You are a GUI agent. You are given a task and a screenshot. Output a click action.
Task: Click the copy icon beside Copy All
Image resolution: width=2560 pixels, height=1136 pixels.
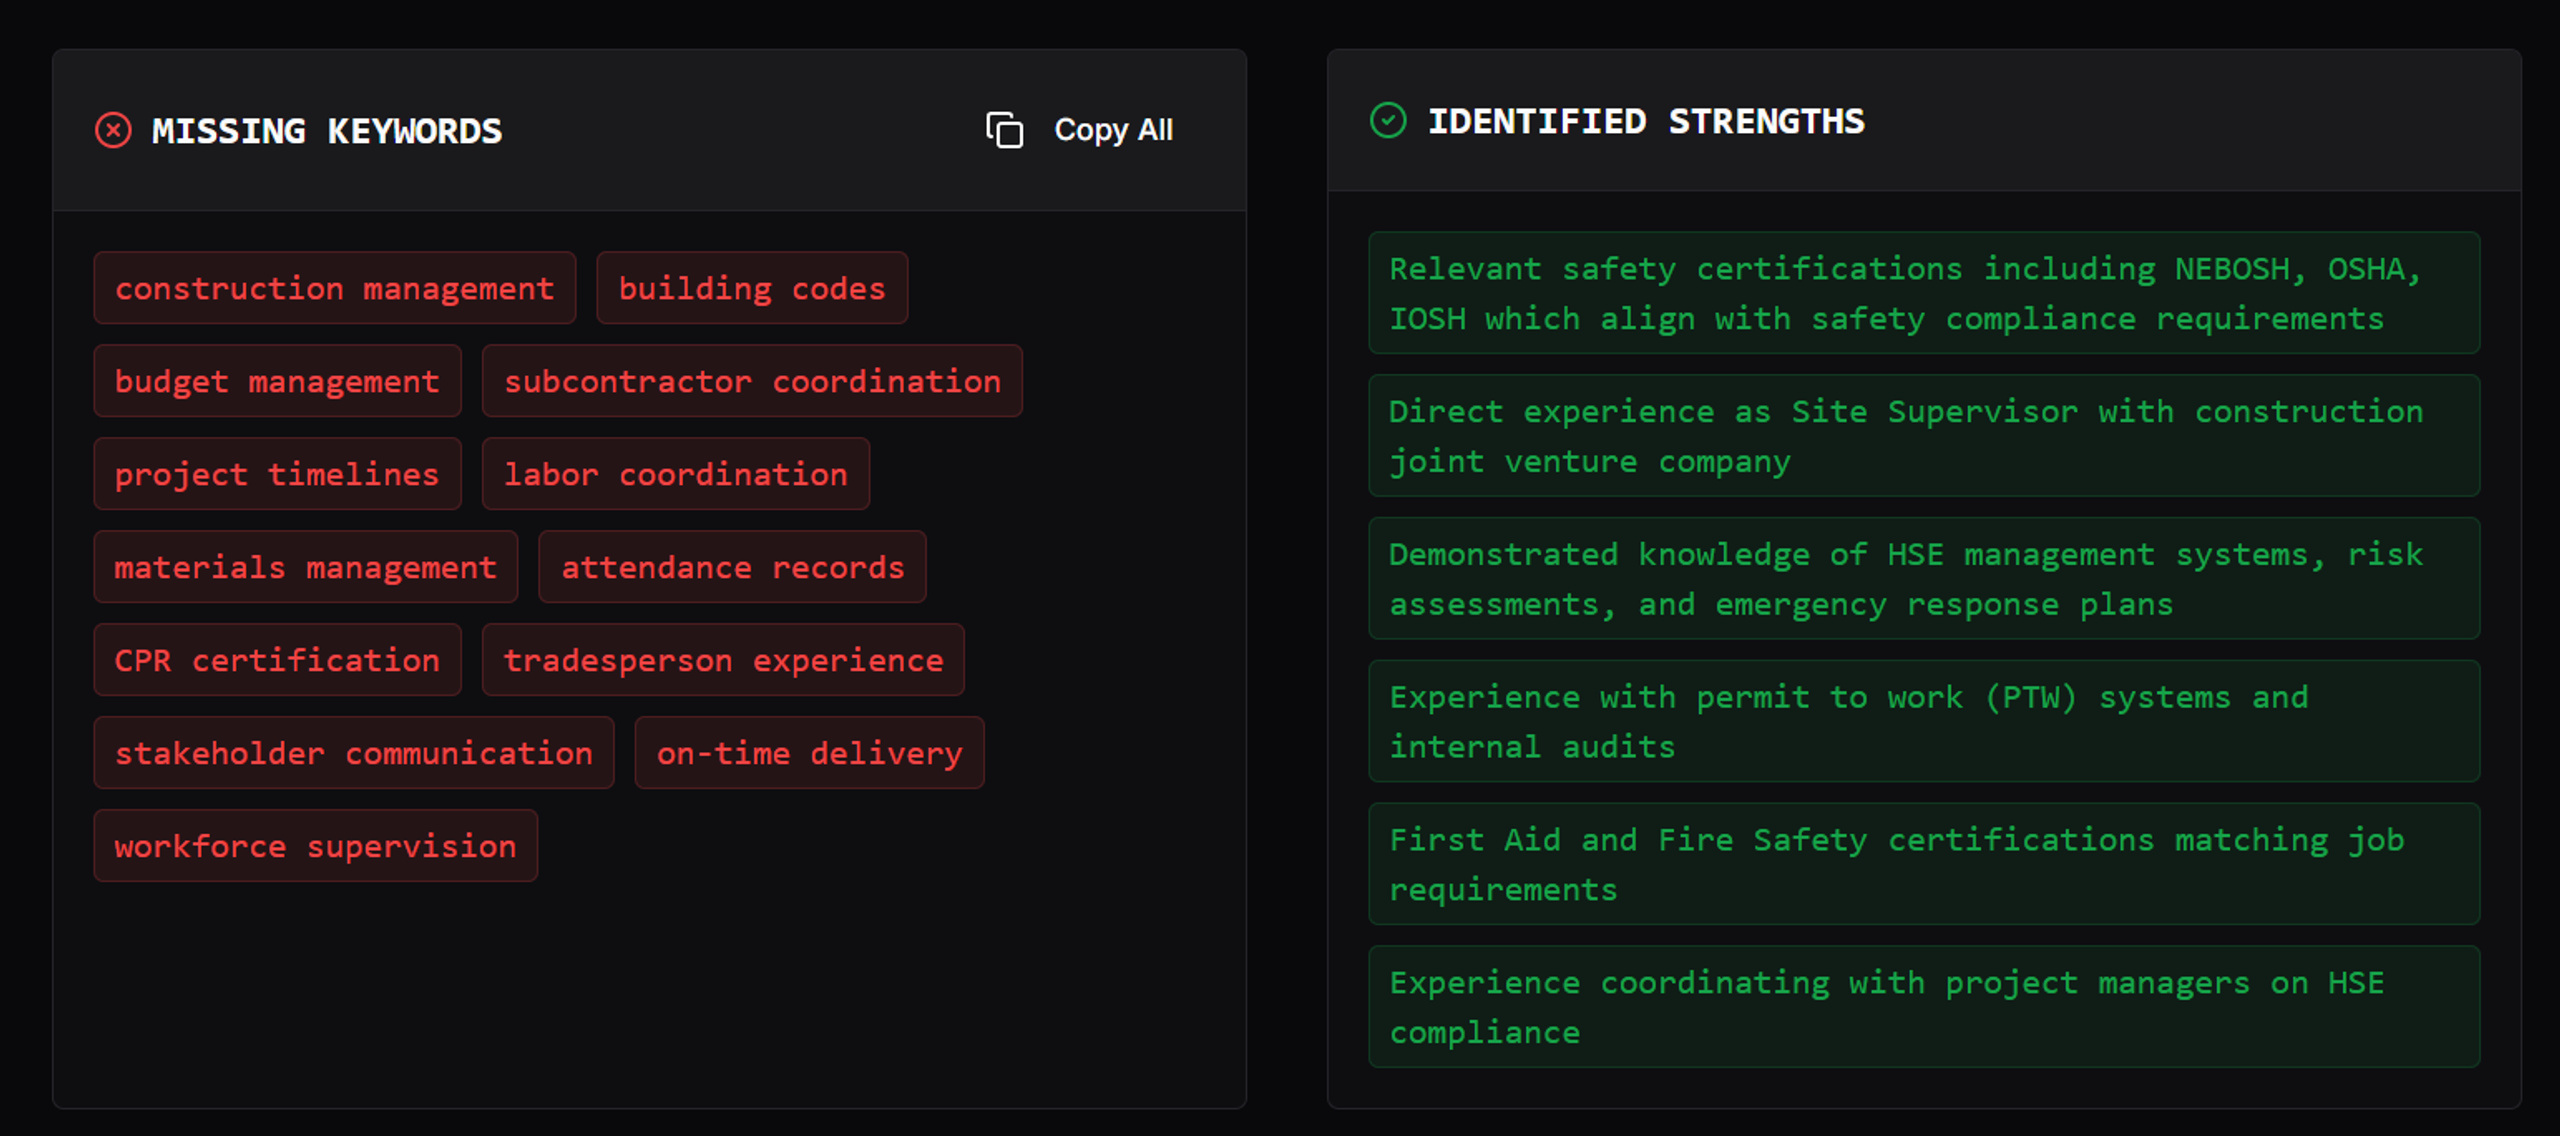[x=1004, y=130]
